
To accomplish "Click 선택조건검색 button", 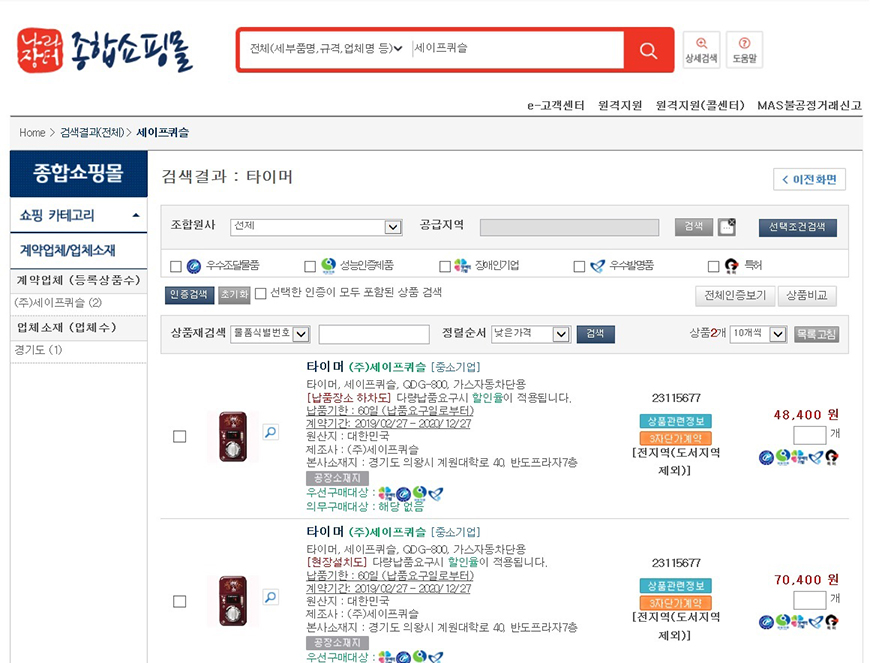I will [x=797, y=227].
